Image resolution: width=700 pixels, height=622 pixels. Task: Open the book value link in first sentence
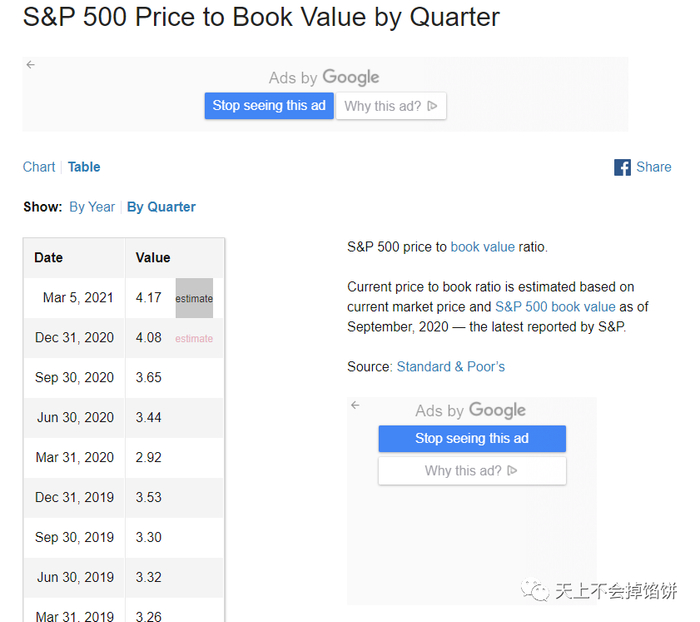pyautogui.click(x=482, y=247)
